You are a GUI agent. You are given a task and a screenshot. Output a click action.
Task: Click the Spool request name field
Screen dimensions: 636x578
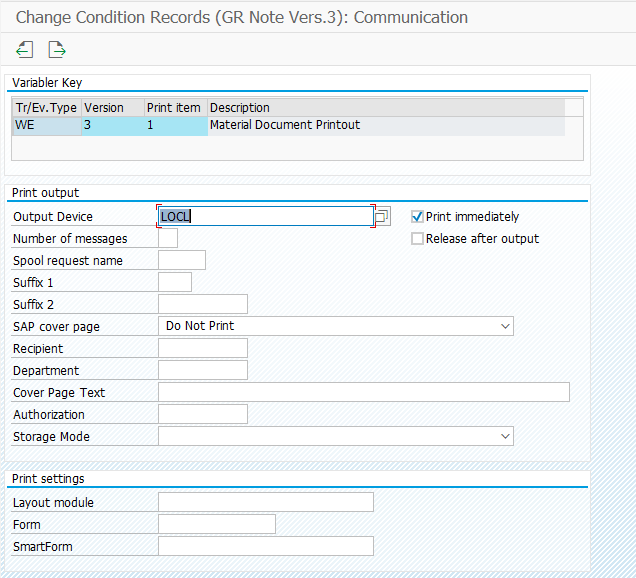click(x=182, y=260)
